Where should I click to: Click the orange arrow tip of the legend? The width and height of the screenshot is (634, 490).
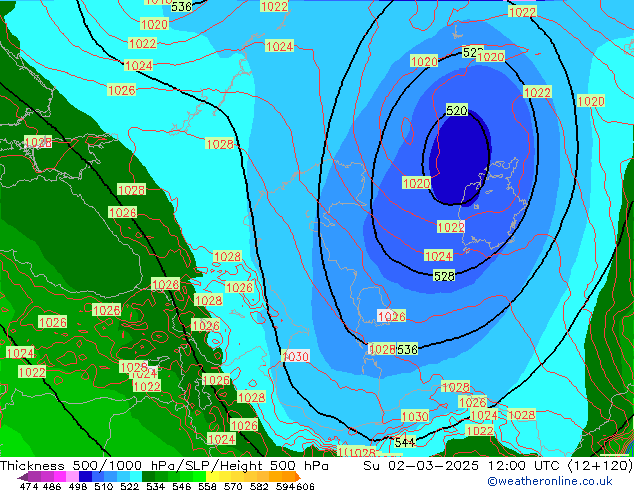(x=298, y=477)
